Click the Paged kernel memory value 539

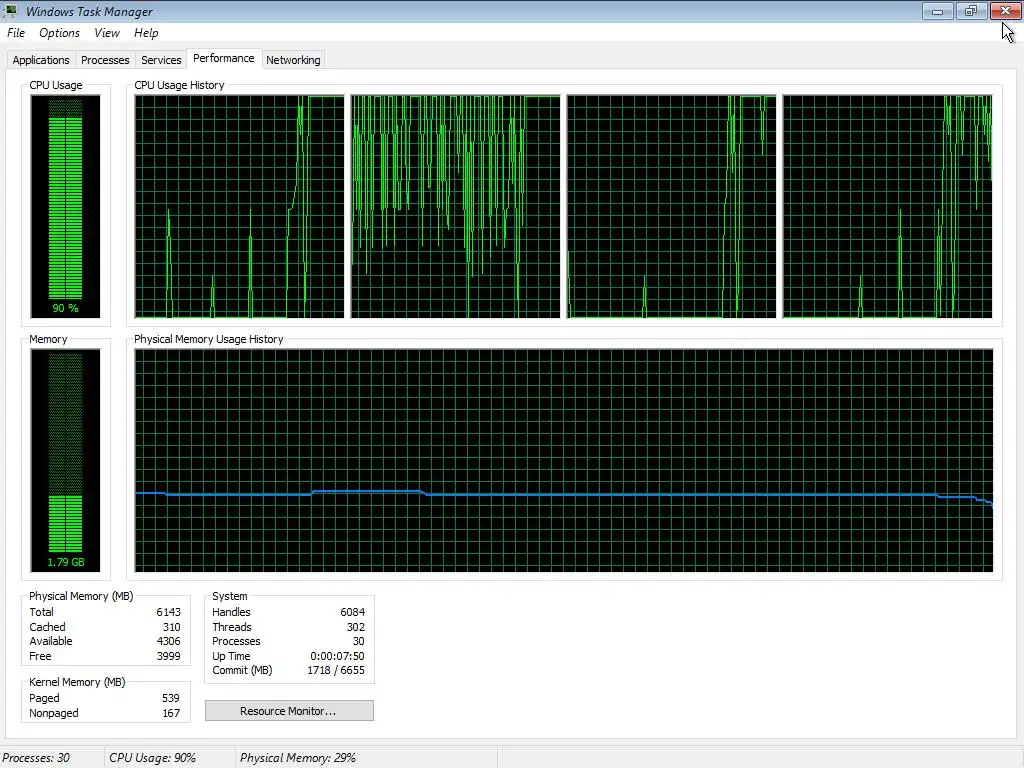170,698
